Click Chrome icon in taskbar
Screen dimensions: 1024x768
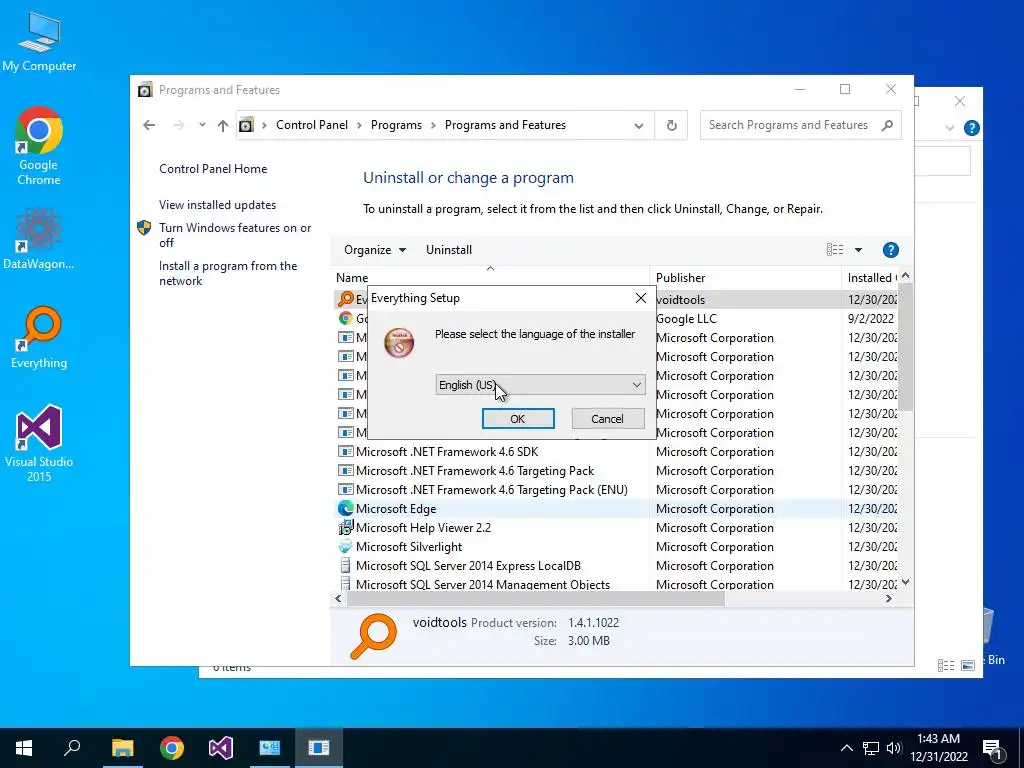[172, 748]
